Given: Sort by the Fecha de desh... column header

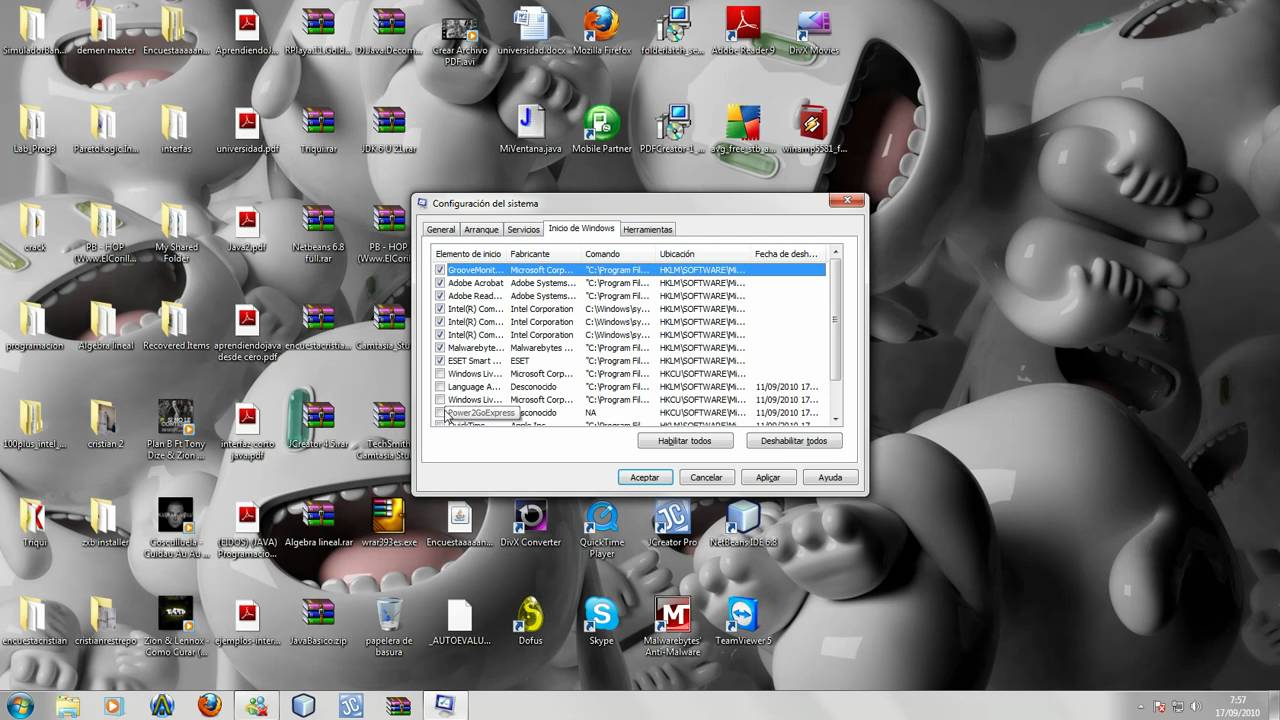Looking at the screenshot, I should coord(786,254).
